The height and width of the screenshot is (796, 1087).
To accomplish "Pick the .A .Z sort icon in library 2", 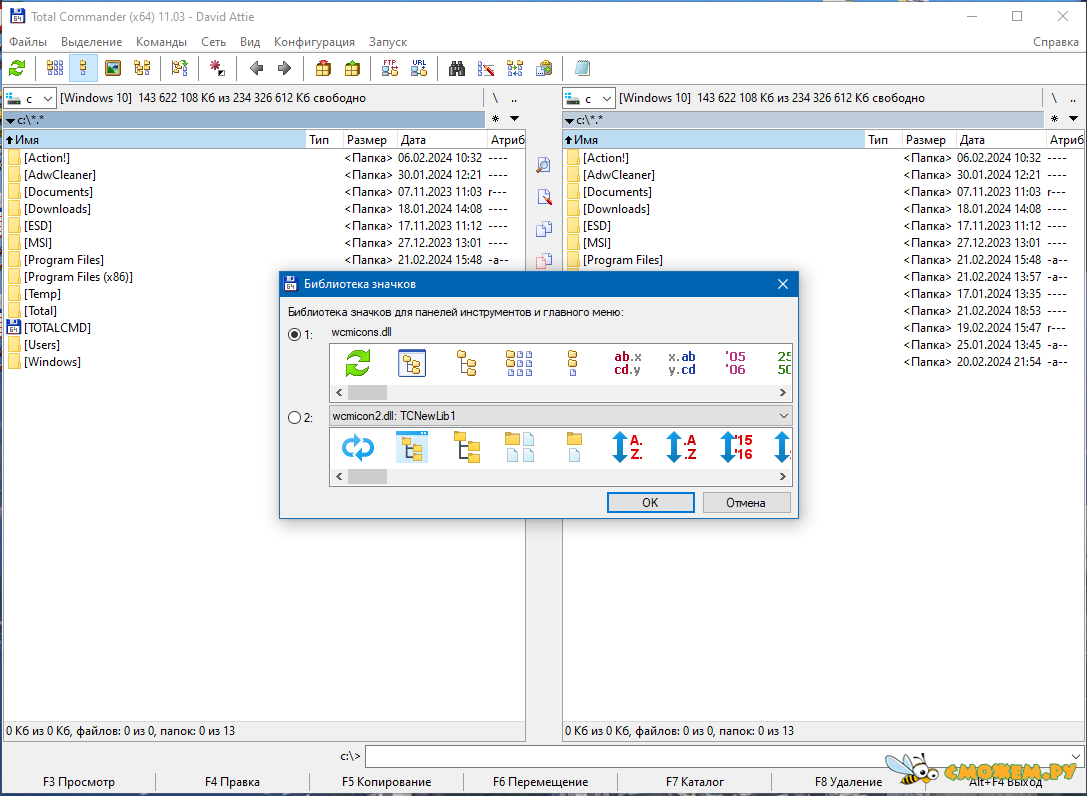I will point(681,447).
